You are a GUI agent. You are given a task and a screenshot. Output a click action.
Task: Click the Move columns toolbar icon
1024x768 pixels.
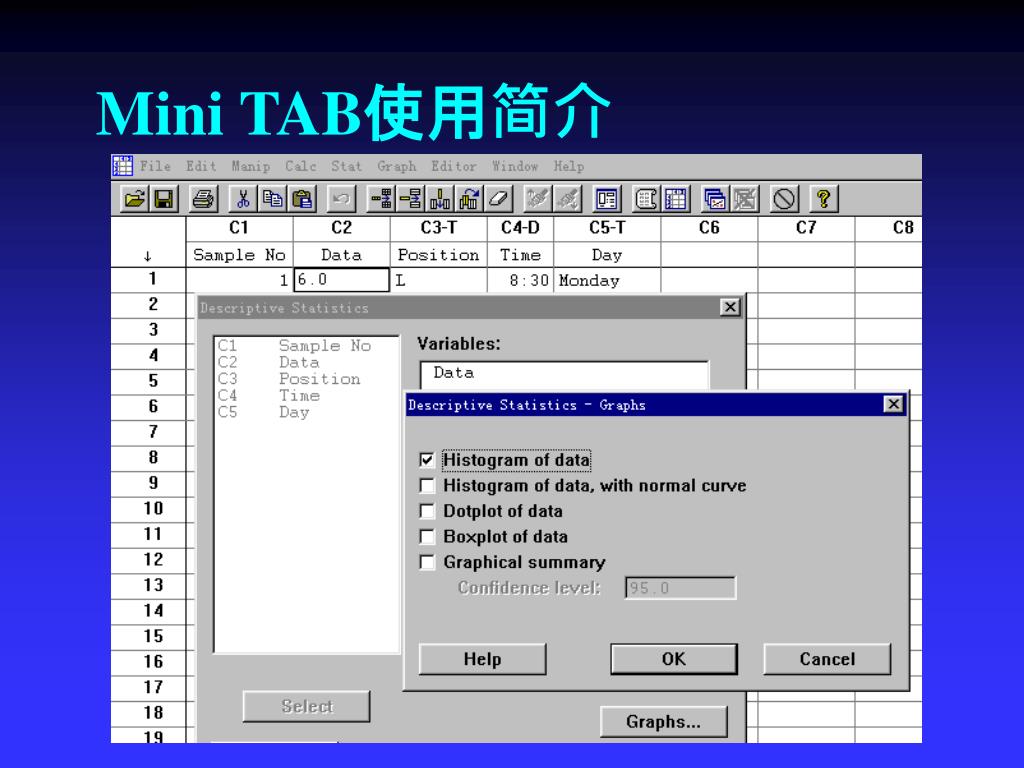469,199
